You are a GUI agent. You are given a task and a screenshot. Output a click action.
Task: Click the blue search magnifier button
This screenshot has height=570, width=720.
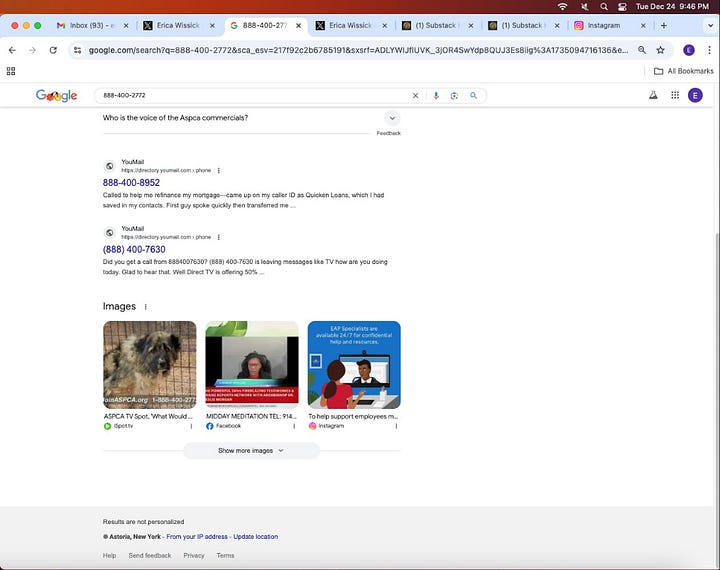(473, 96)
